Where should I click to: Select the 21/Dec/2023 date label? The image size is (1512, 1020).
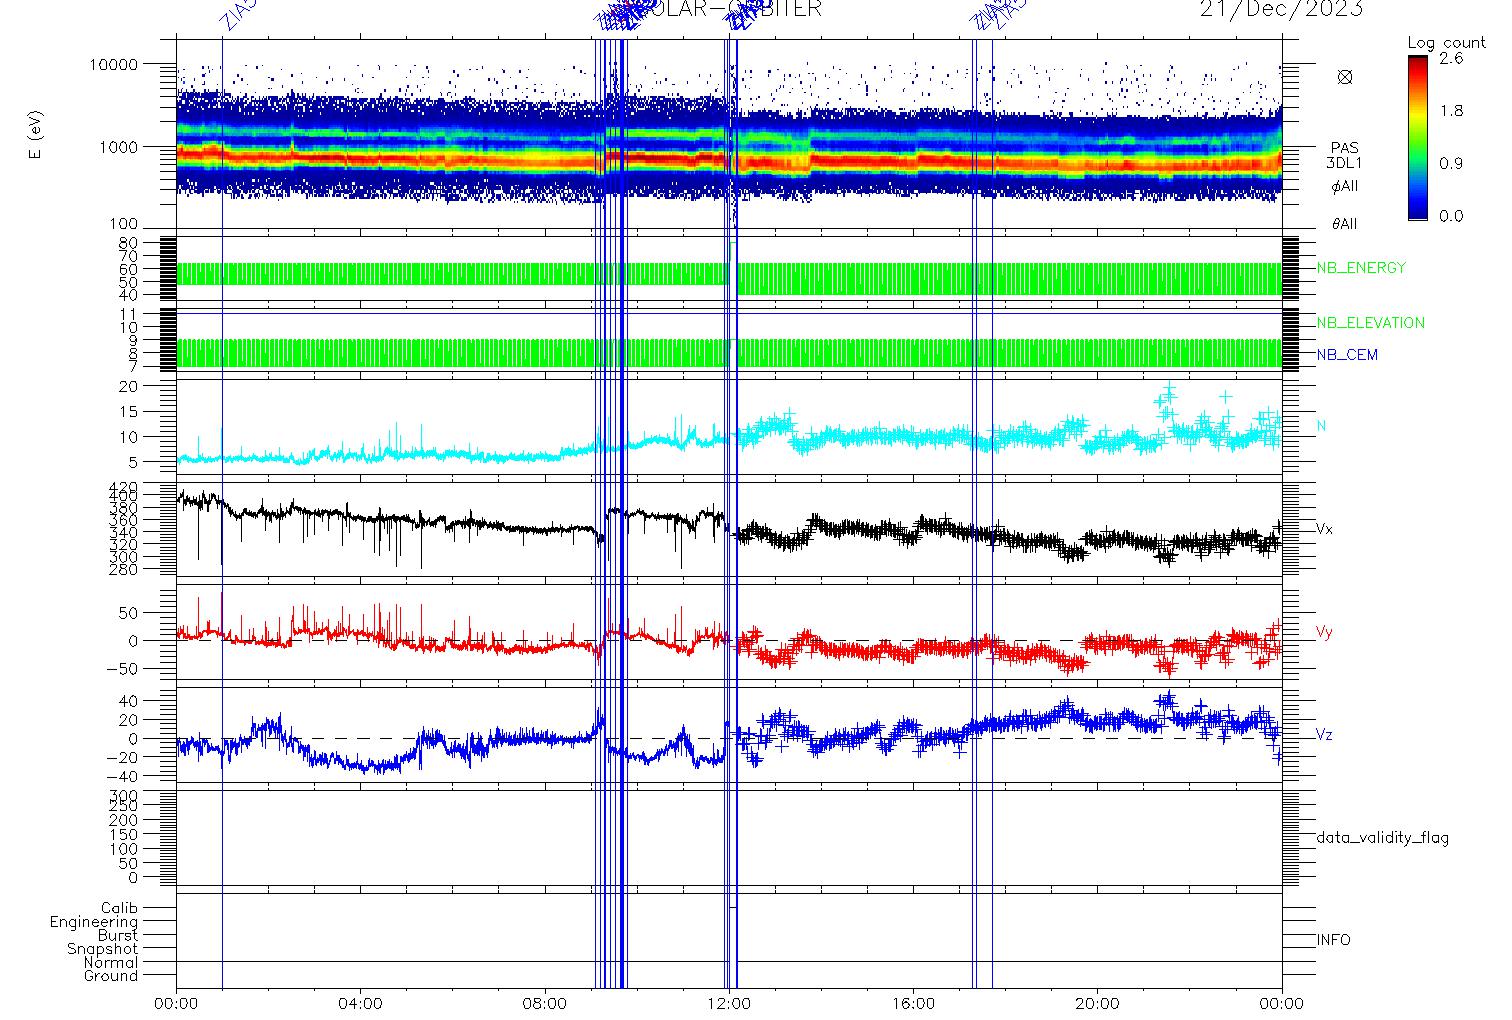point(1281,9)
